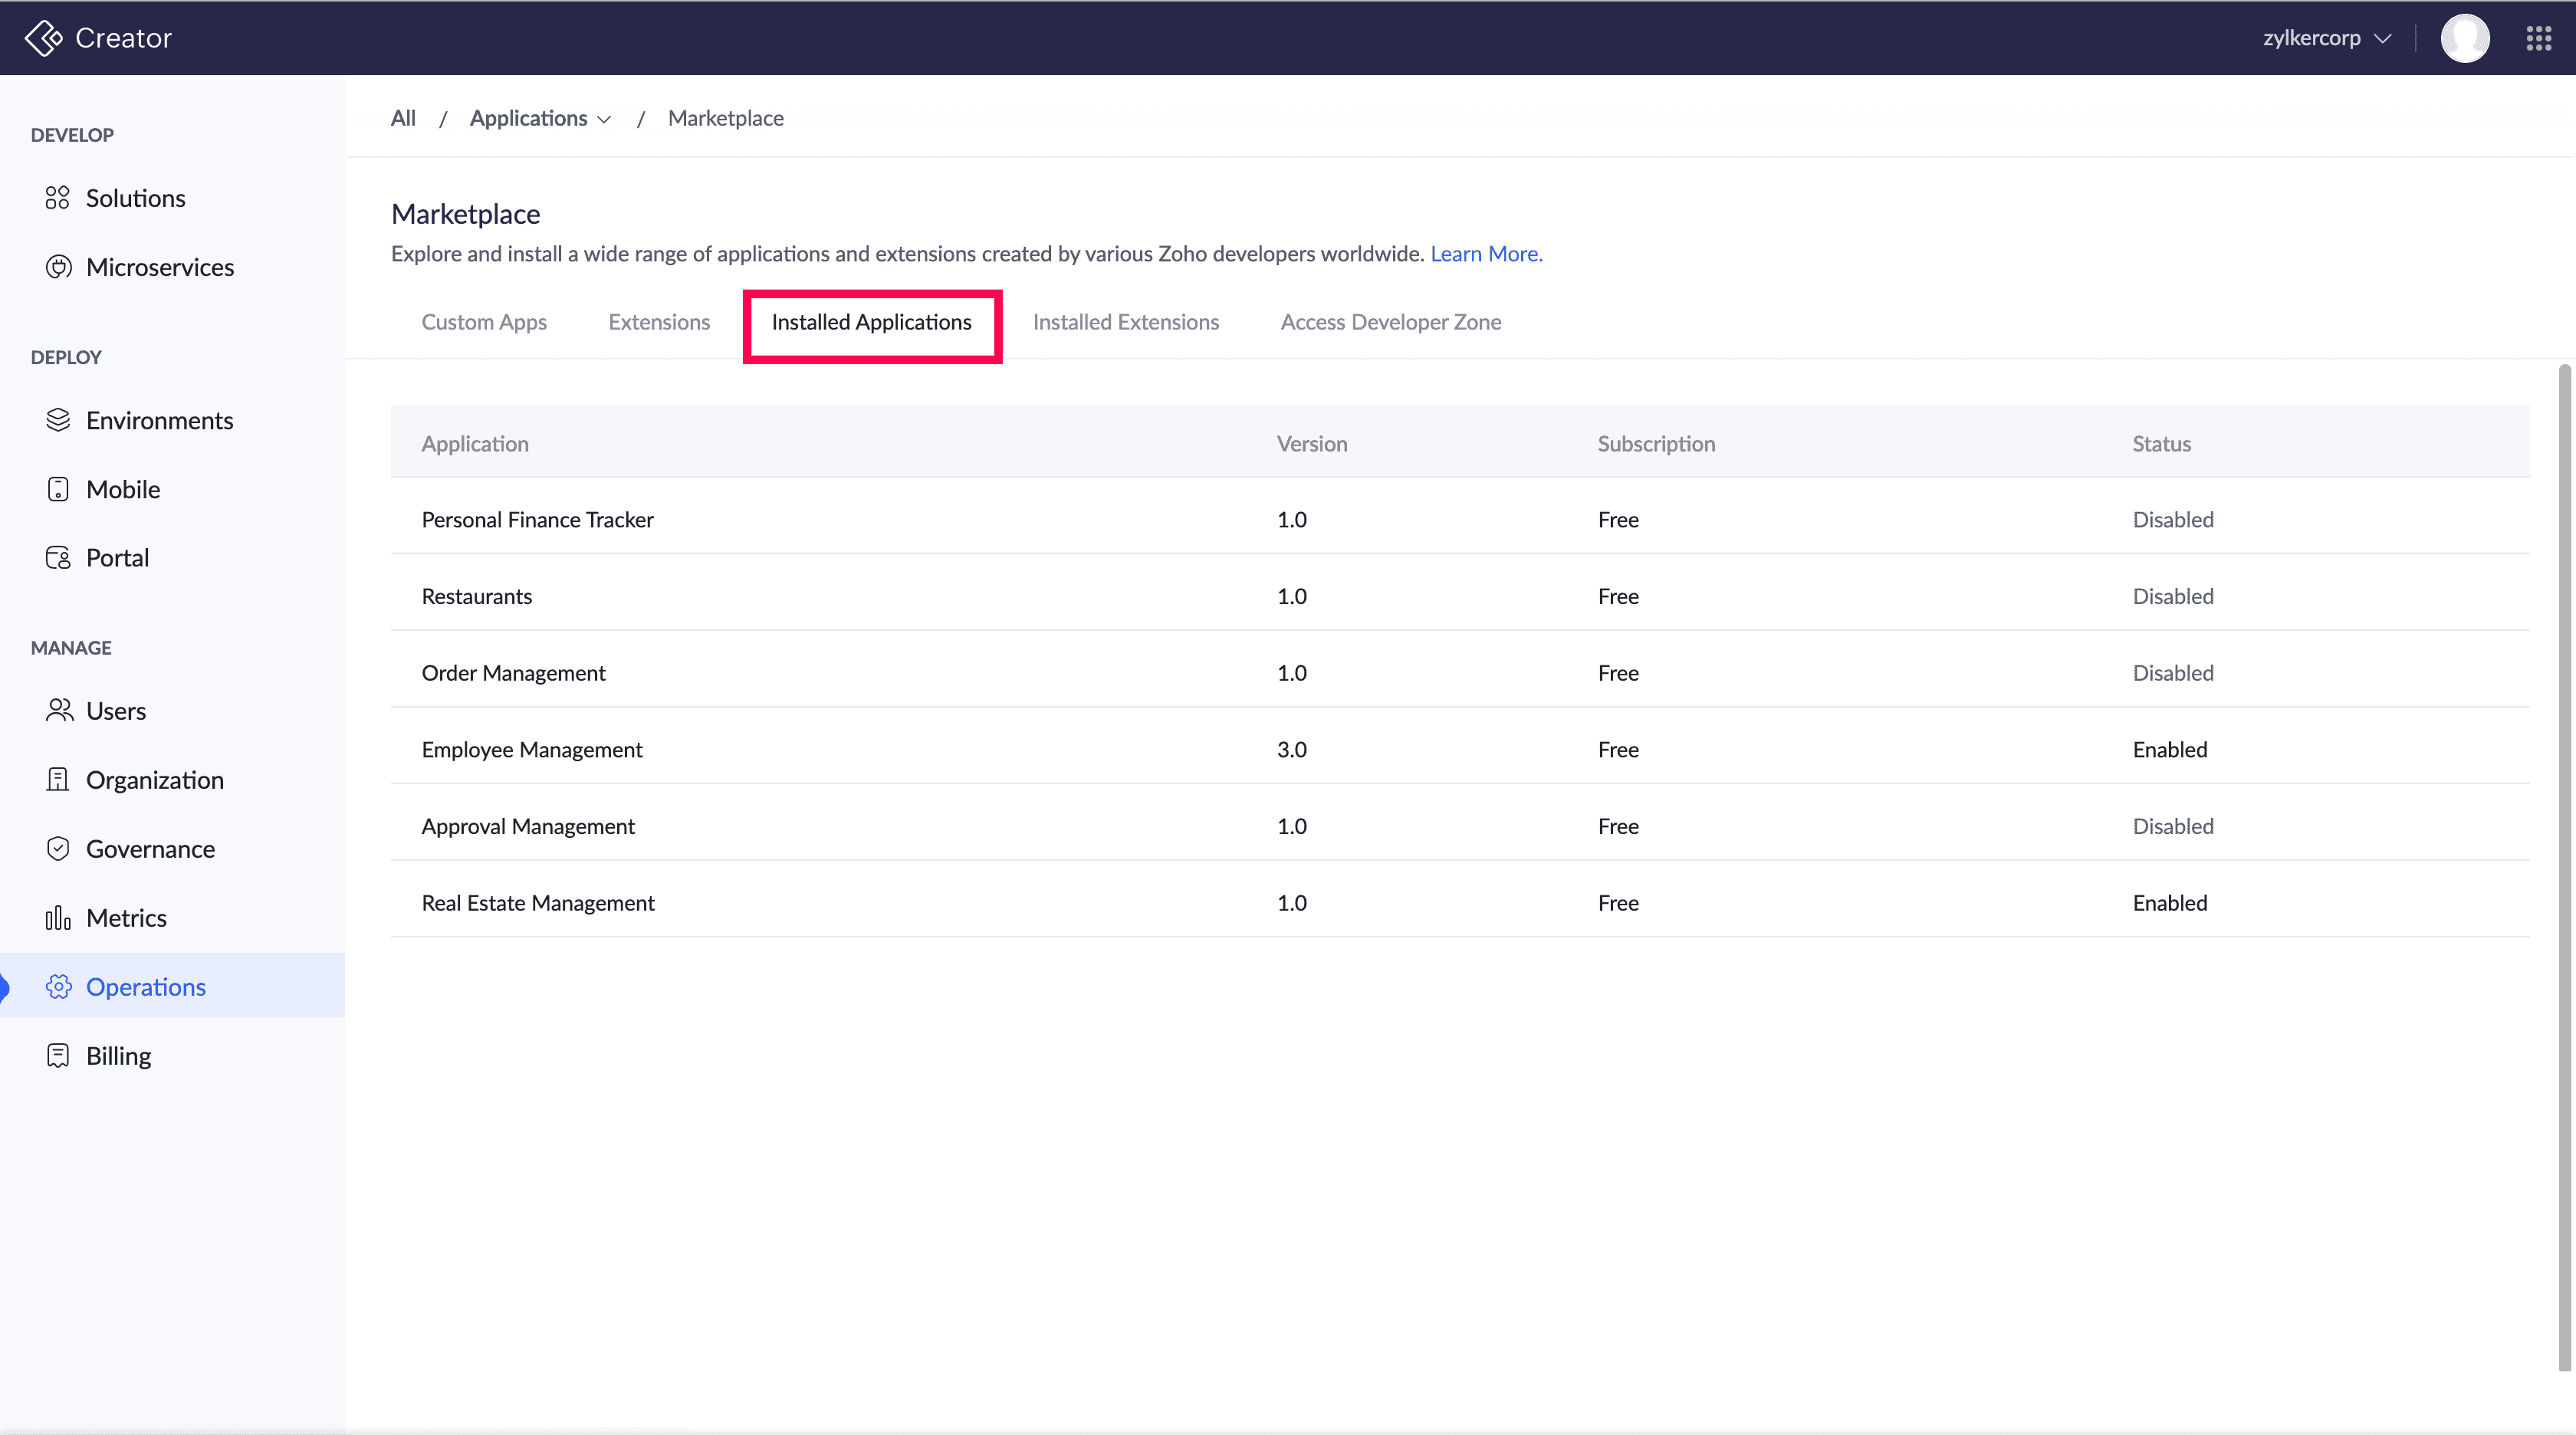Open Billing from the sidebar
The width and height of the screenshot is (2576, 1435).
pos(118,1056)
